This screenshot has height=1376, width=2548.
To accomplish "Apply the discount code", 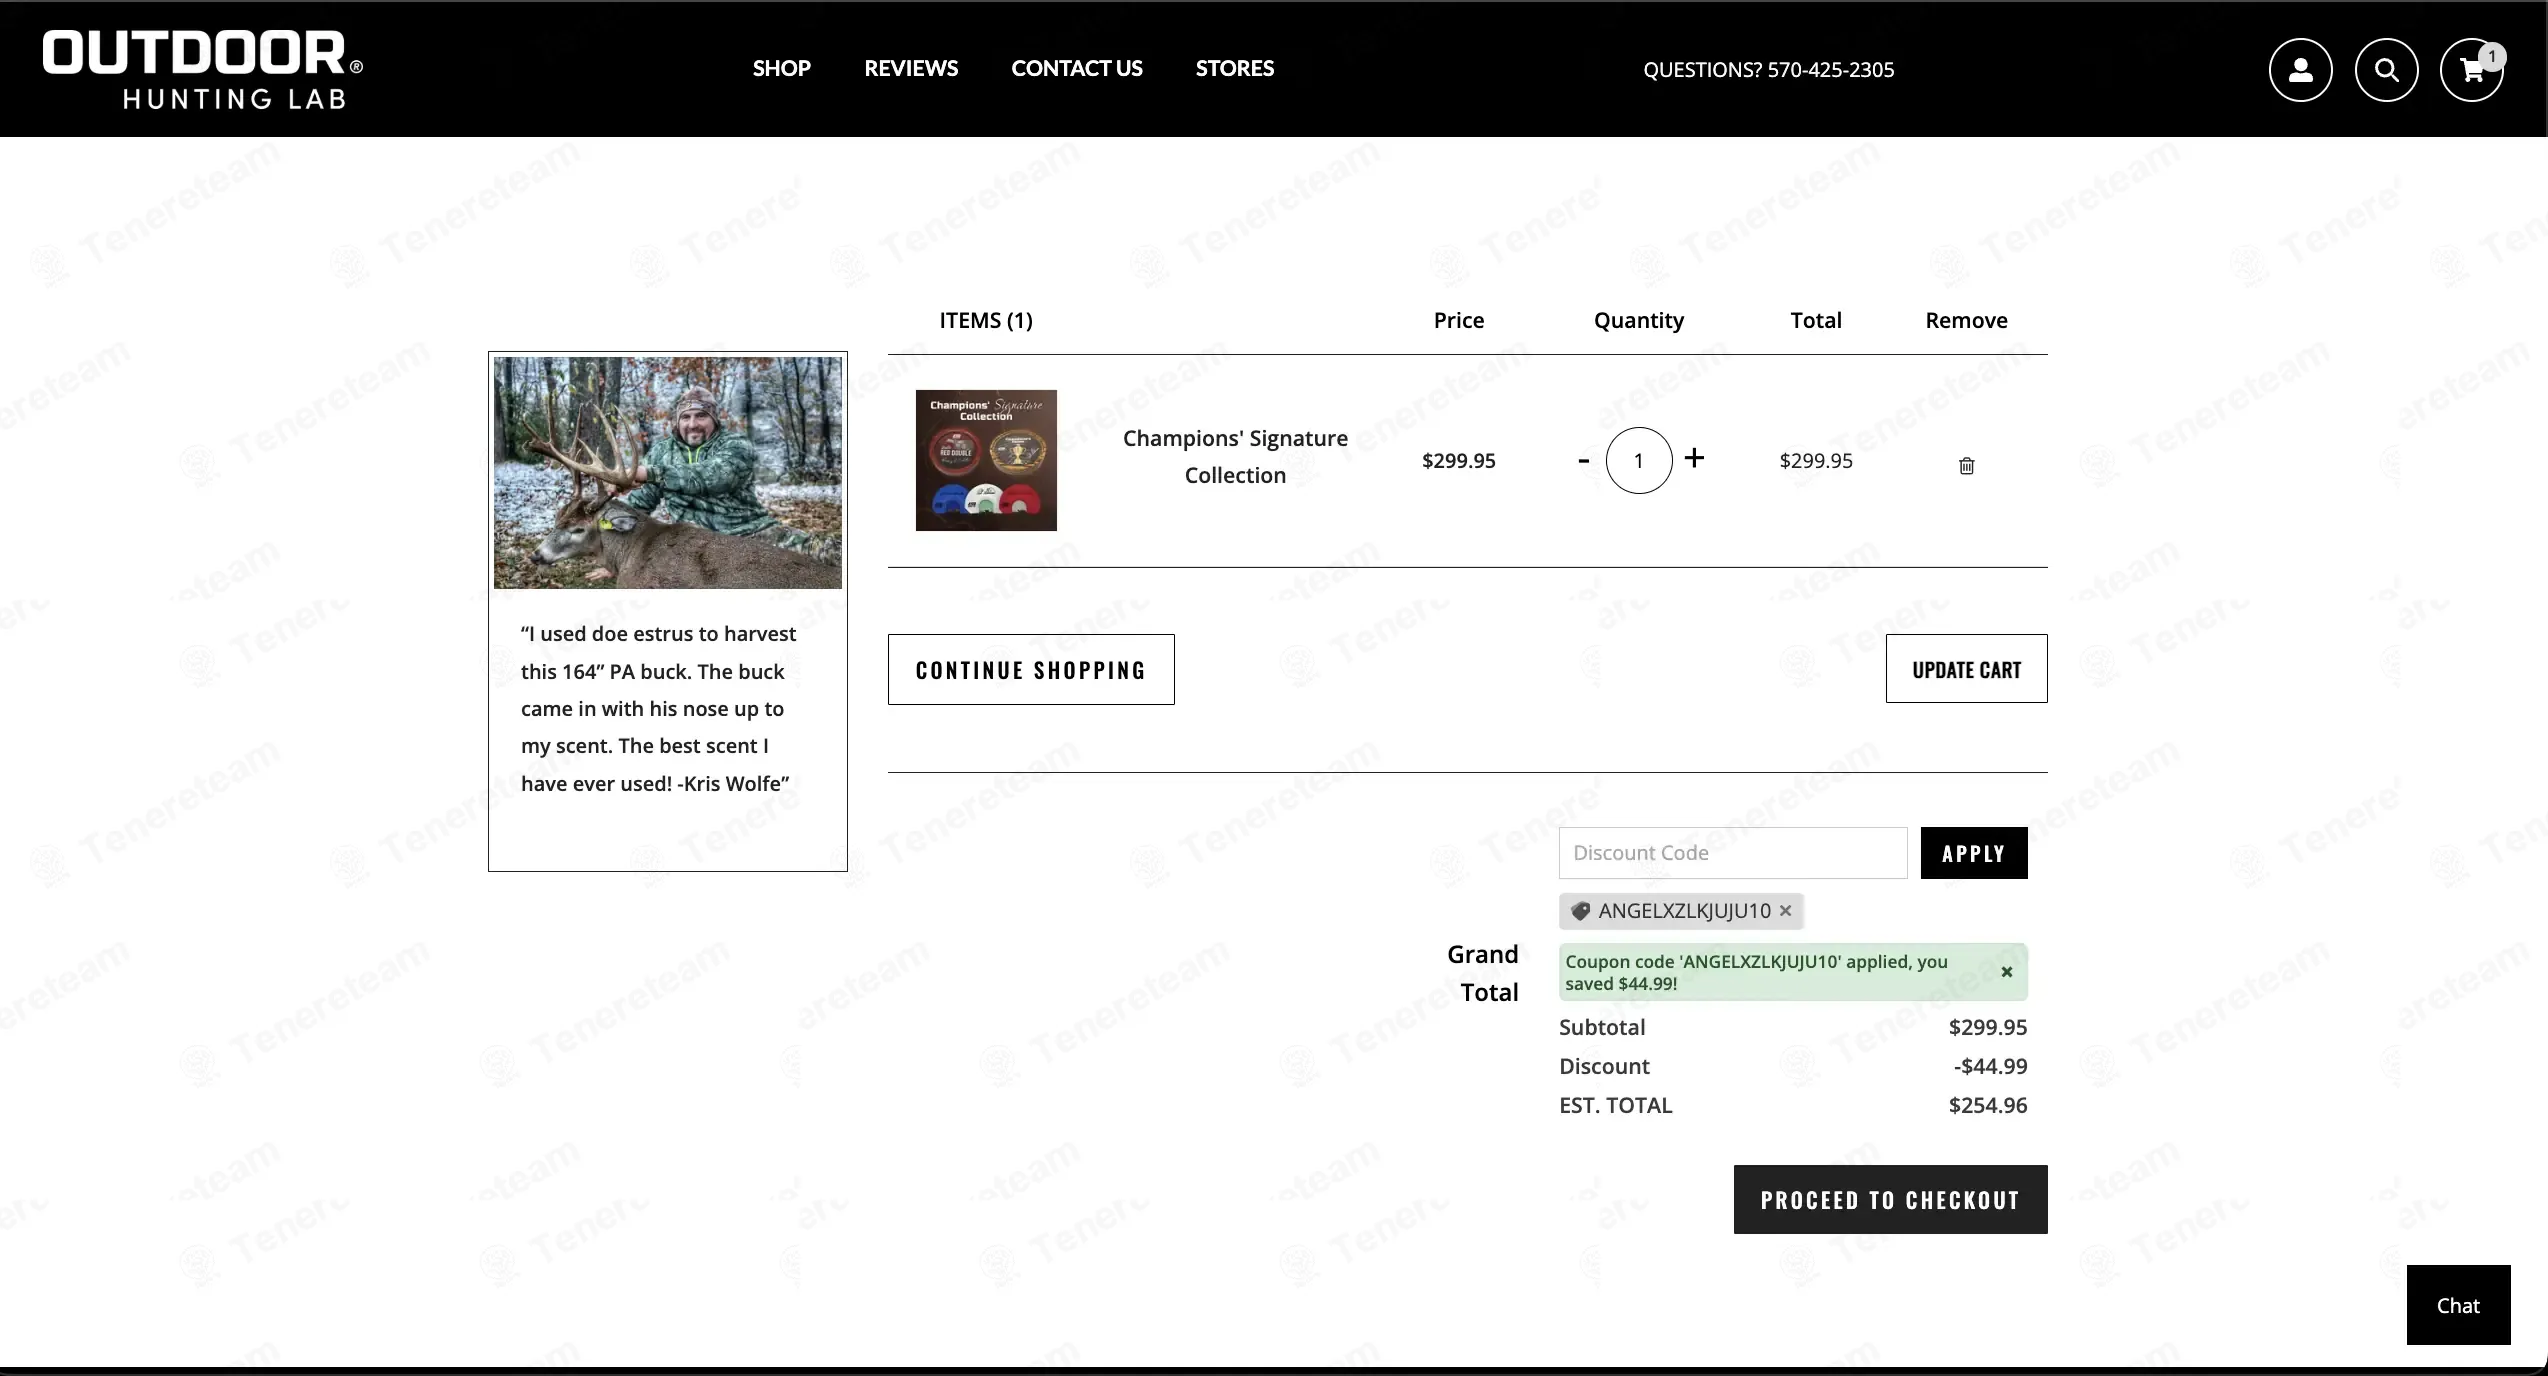I will click(x=1973, y=853).
